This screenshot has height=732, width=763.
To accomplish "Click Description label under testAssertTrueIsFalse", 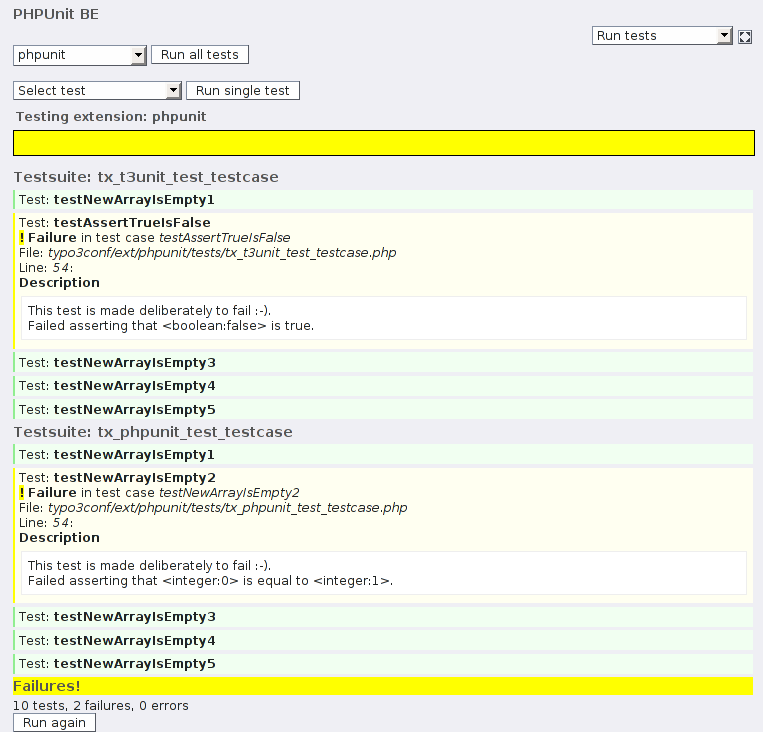I will point(59,283).
